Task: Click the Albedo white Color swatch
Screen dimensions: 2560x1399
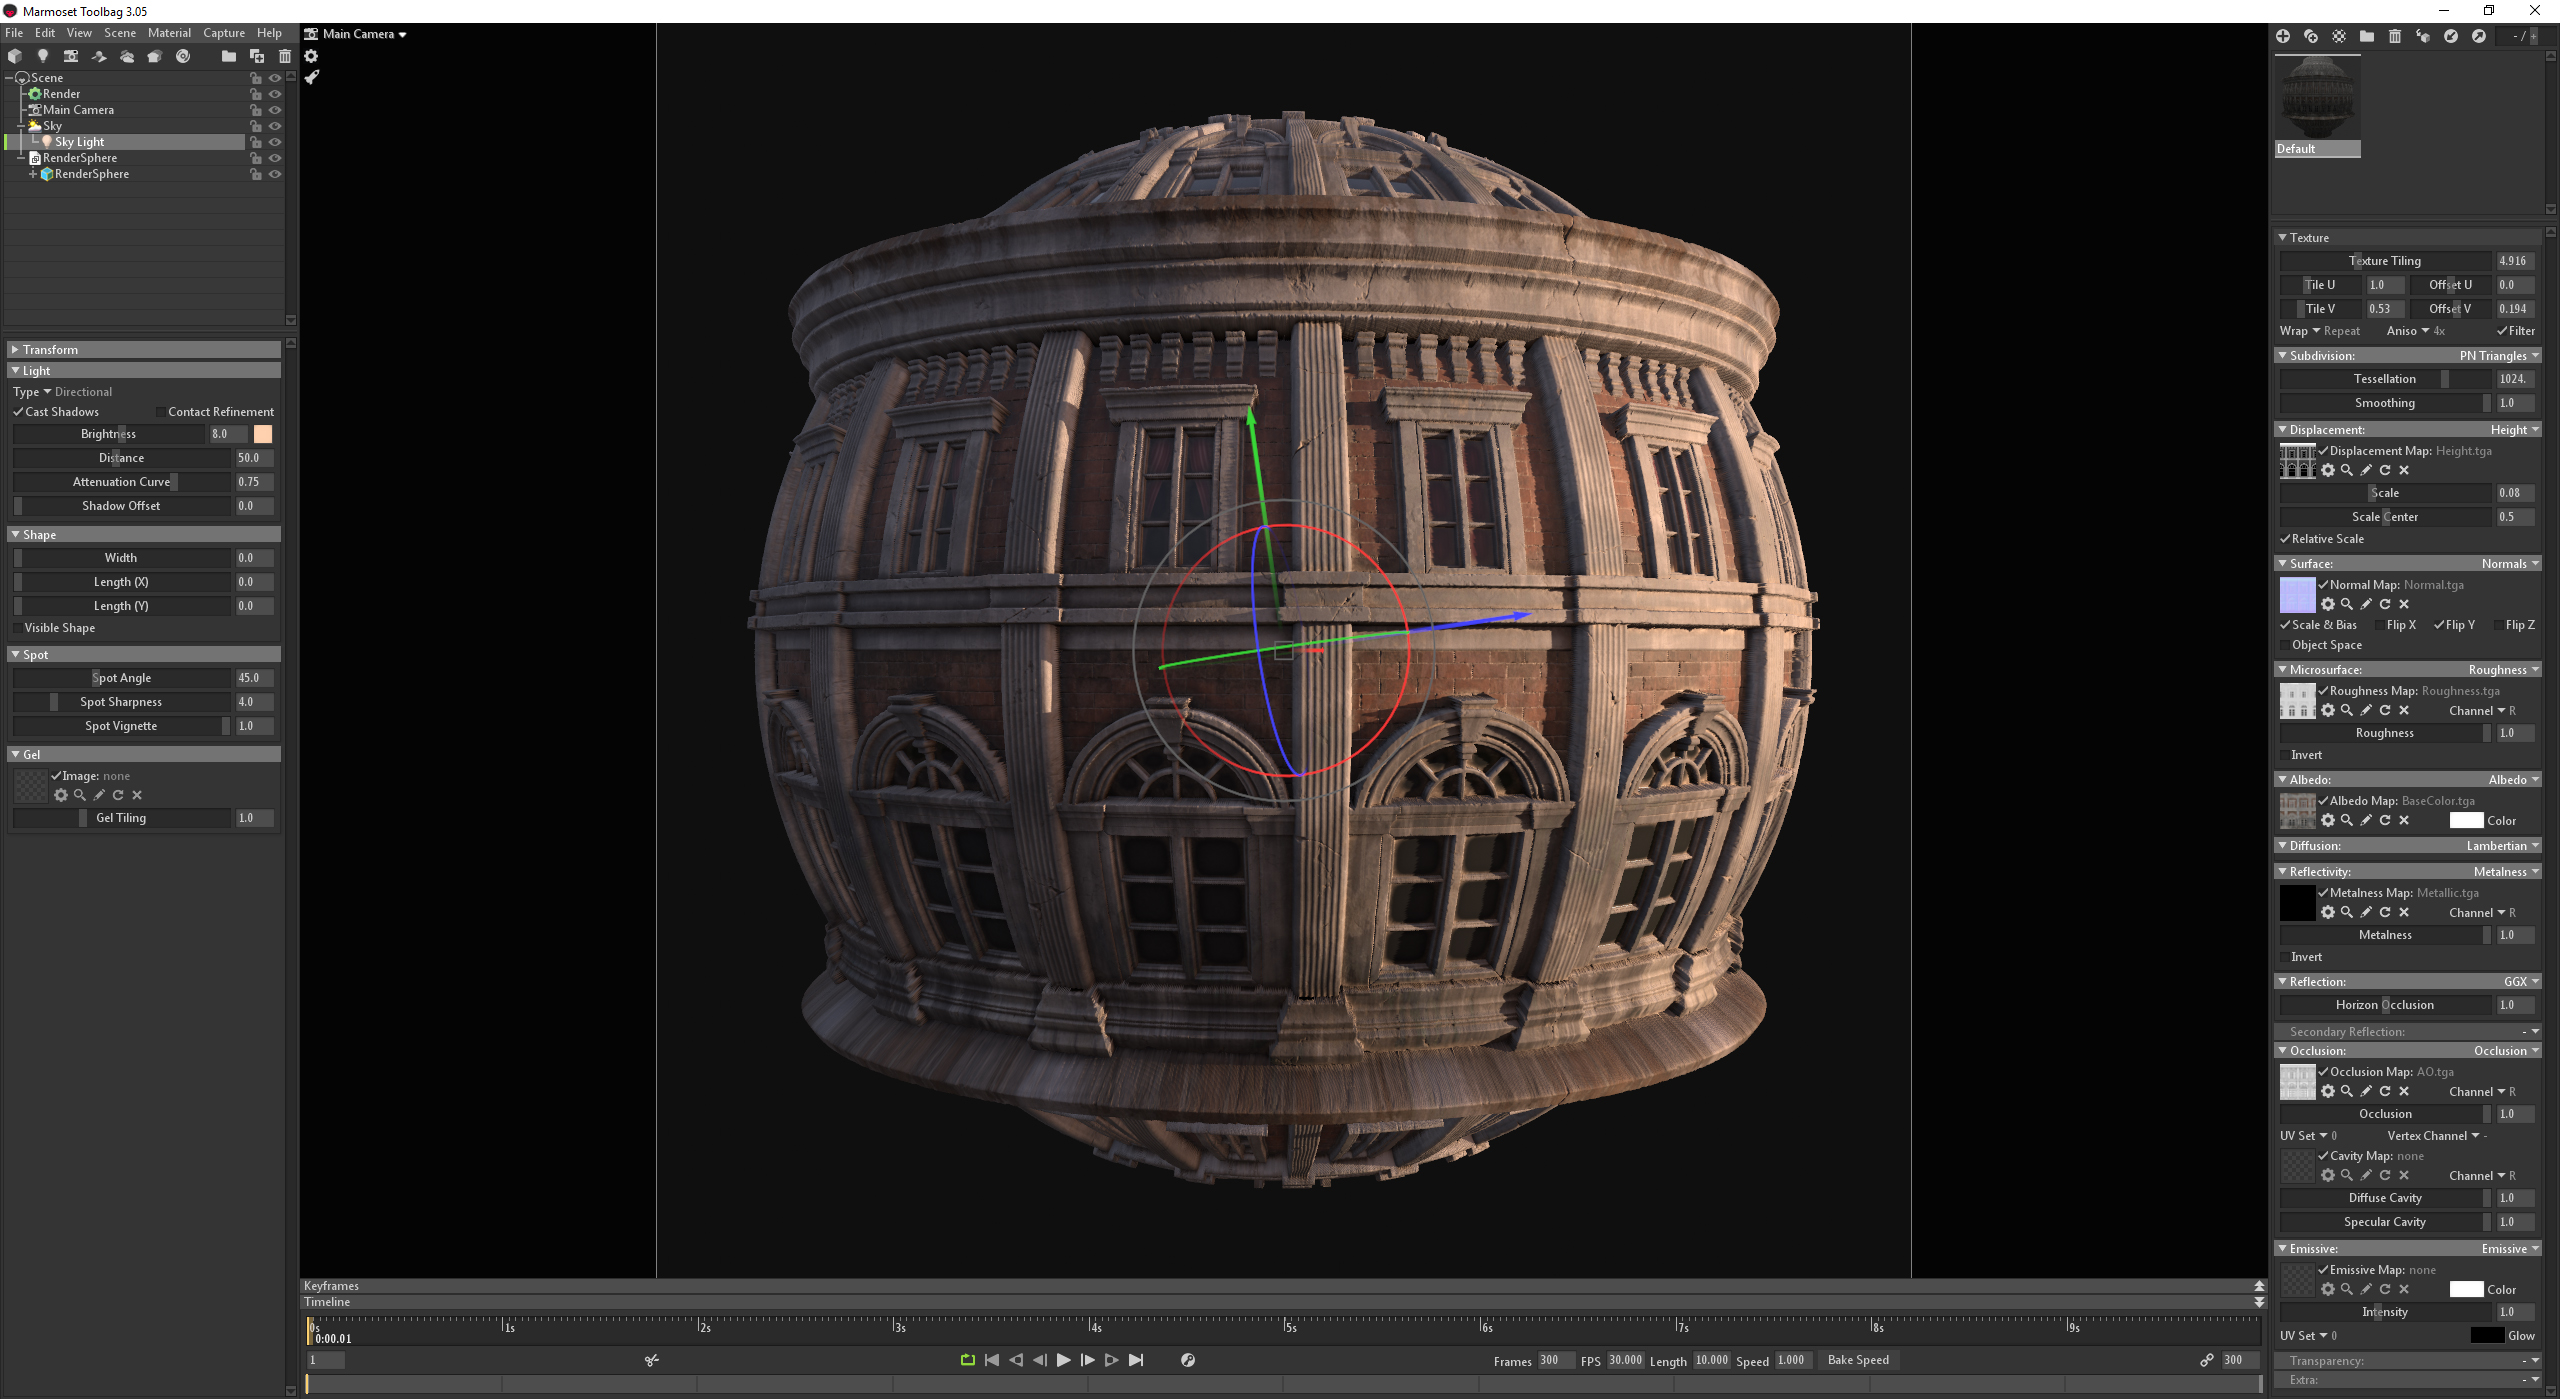Action: click(x=2466, y=821)
